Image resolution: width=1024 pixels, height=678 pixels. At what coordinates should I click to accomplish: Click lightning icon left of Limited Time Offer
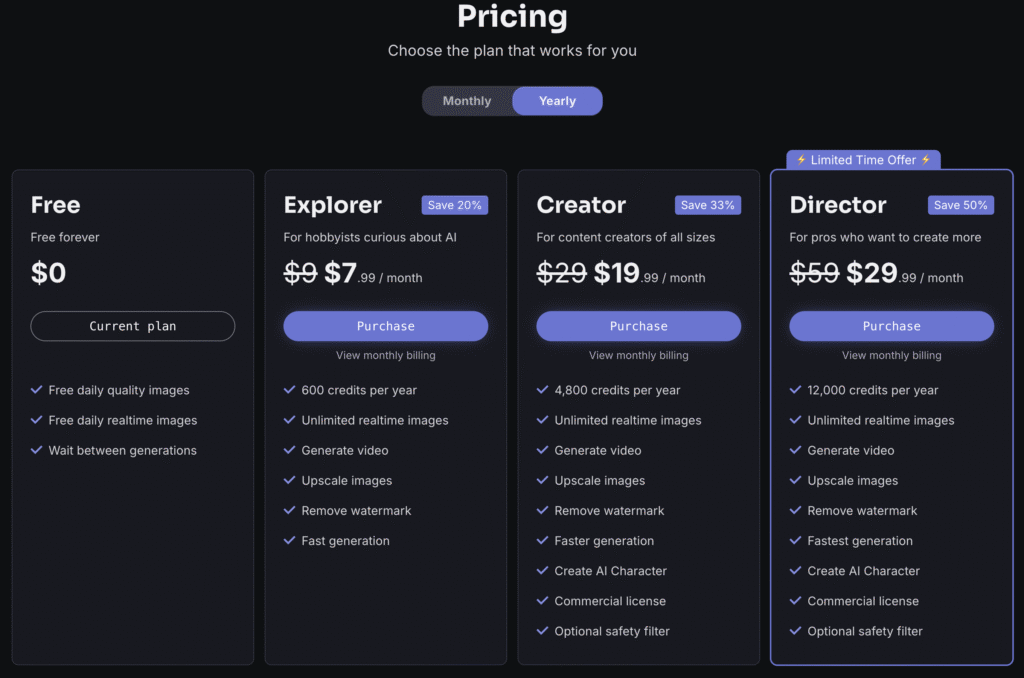[x=801, y=160]
